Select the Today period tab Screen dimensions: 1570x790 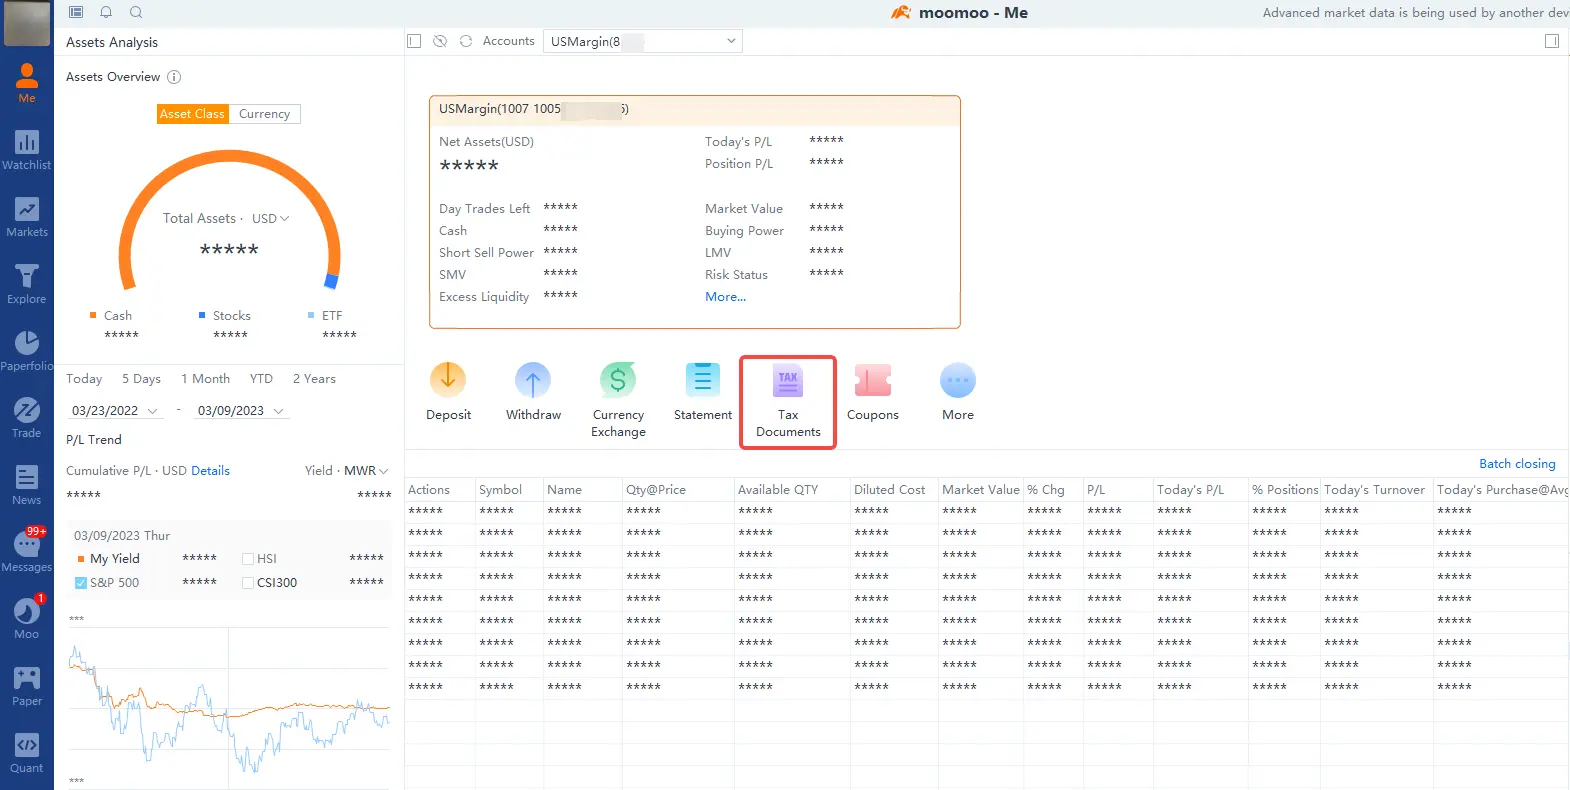[x=84, y=379]
